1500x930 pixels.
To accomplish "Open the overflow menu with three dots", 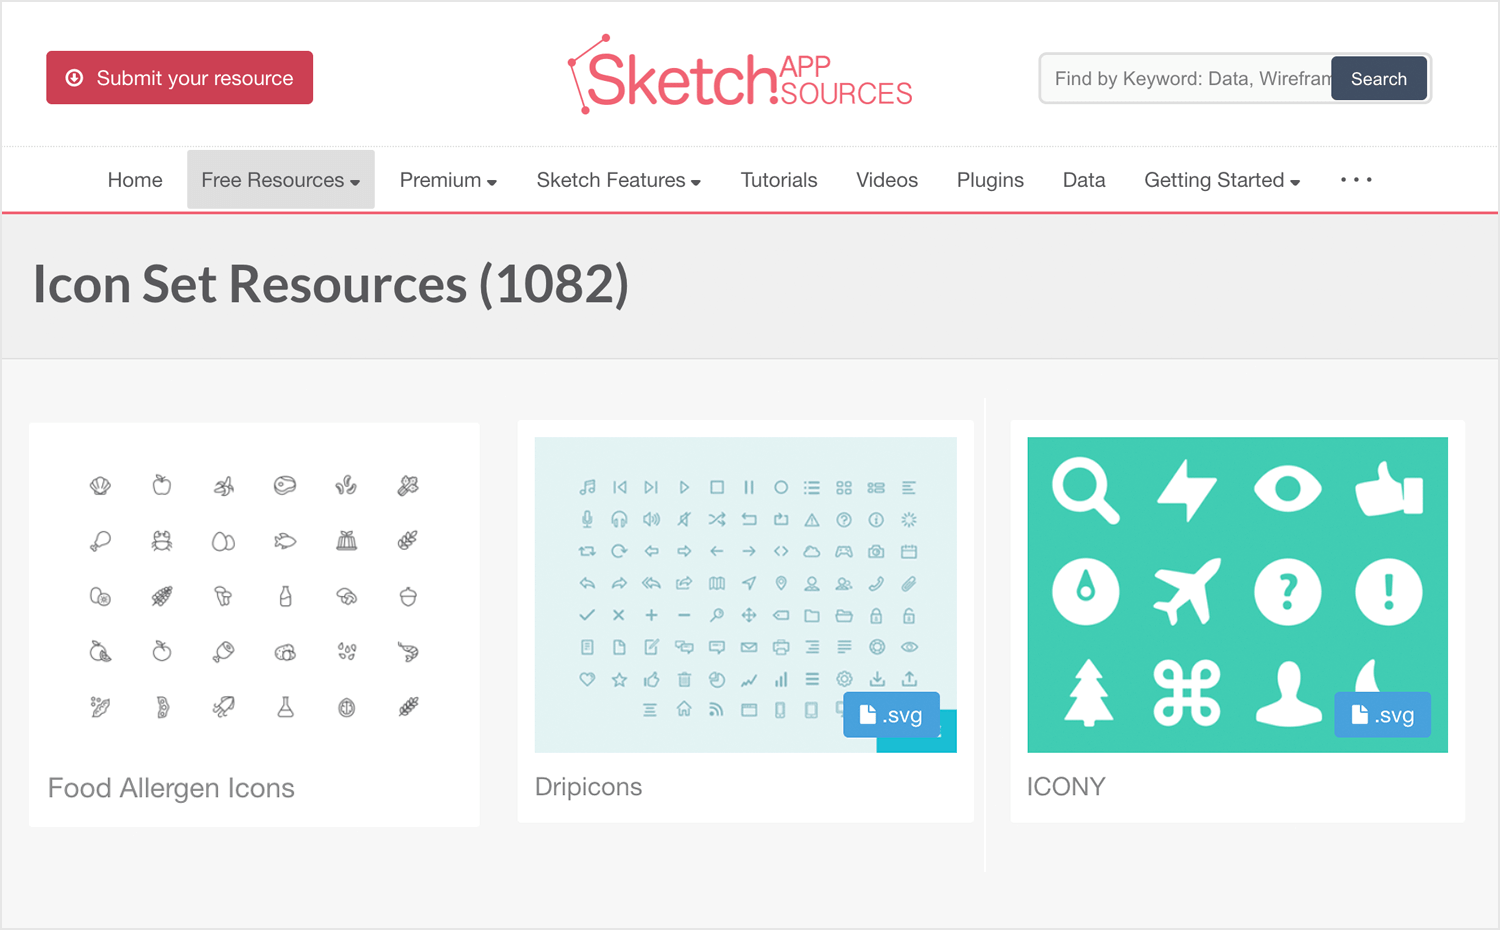I will (x=1355, y=179).
